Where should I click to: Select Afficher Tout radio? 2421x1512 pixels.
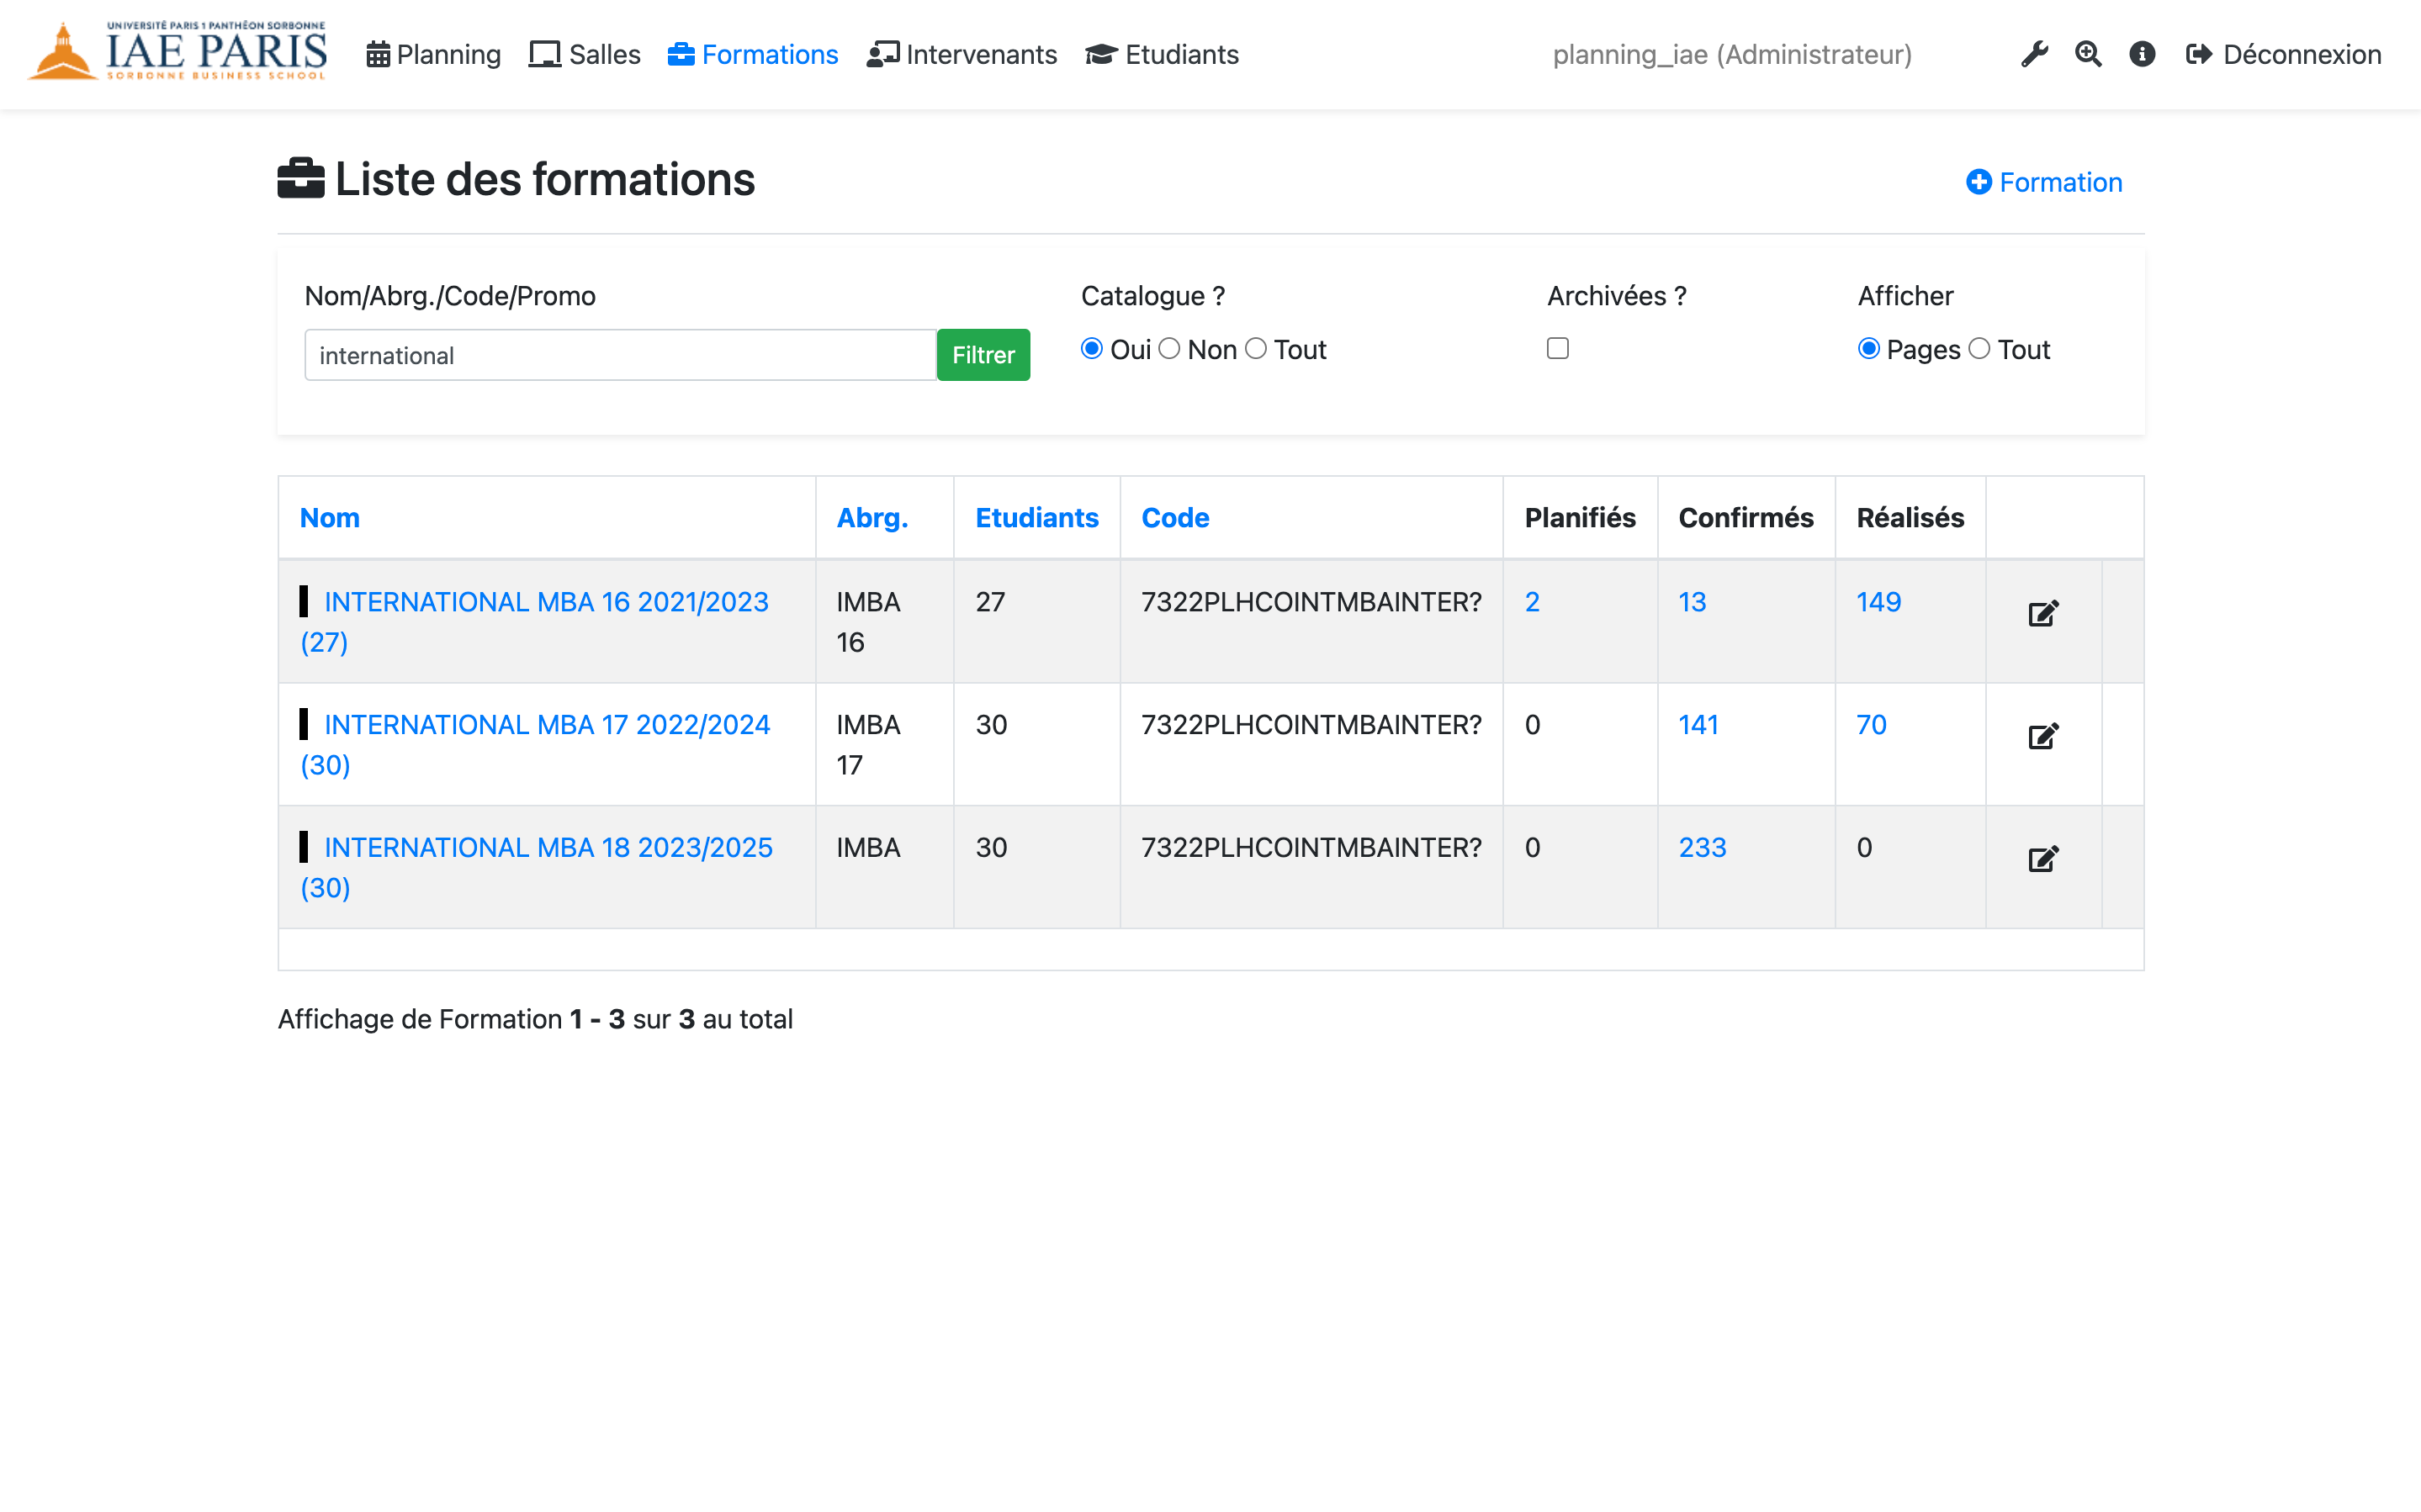[x=1979, y=349]
